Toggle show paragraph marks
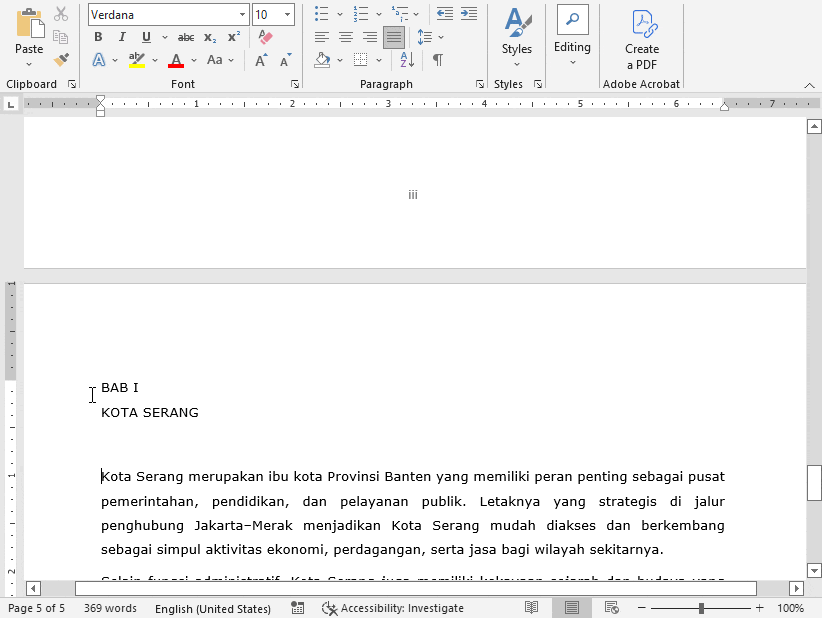This screenshot has width=822, height=618. click(x=437, y=60)
